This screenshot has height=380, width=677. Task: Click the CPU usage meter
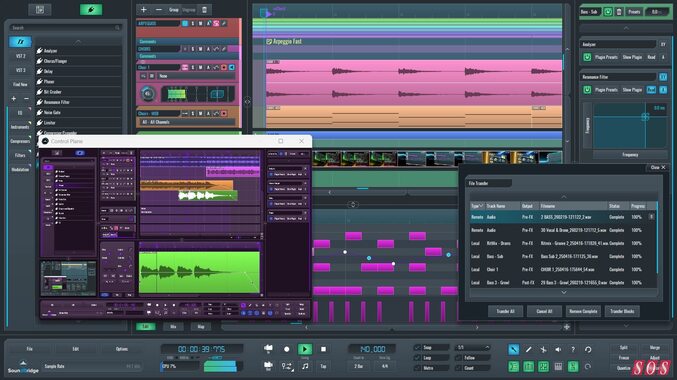180,366
